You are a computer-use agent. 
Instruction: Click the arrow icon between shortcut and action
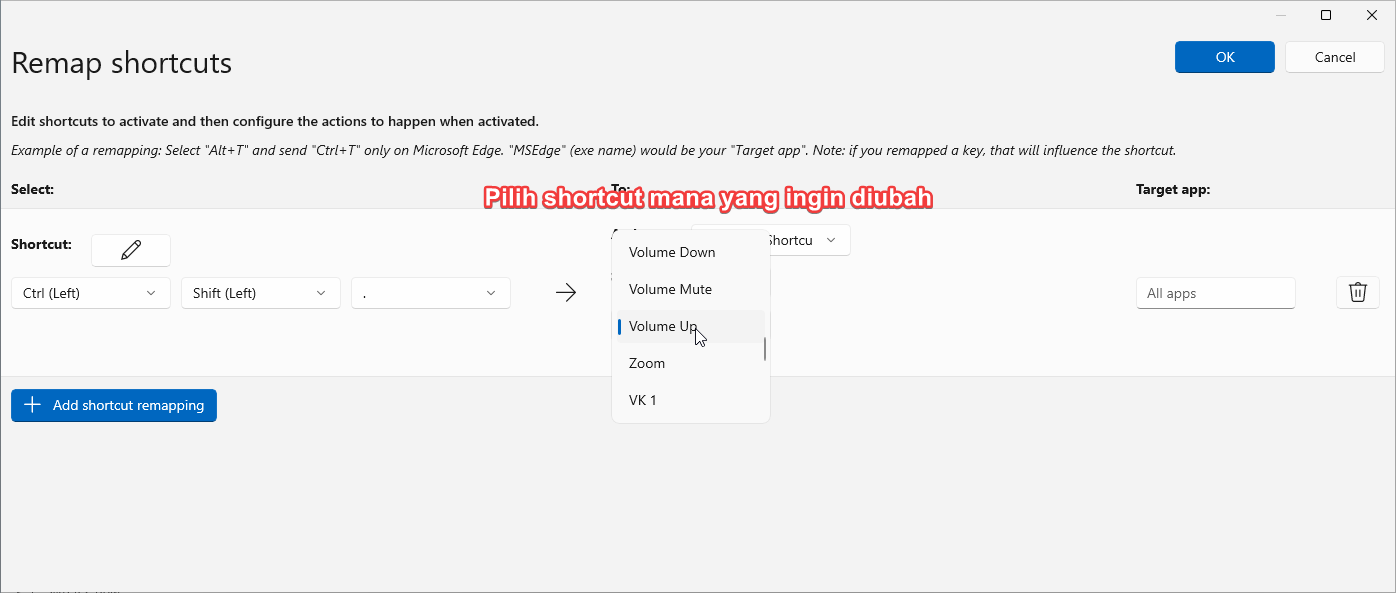[566, 292]
